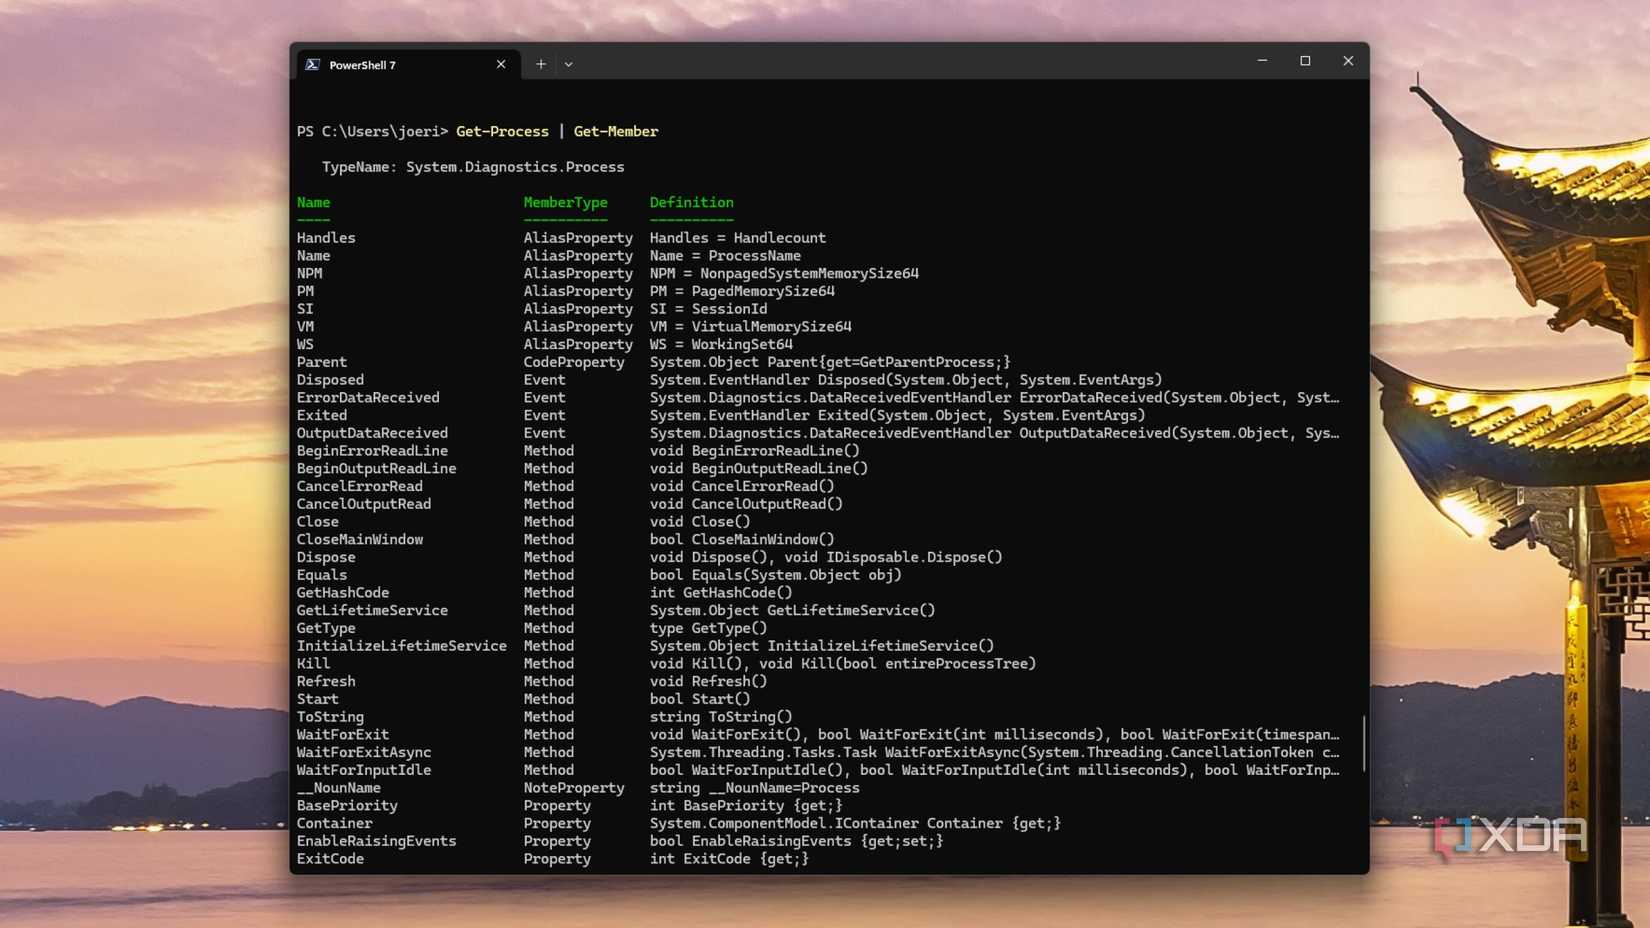Click the Get-Process command text
1650x928 pixels.
coord(502,131)
